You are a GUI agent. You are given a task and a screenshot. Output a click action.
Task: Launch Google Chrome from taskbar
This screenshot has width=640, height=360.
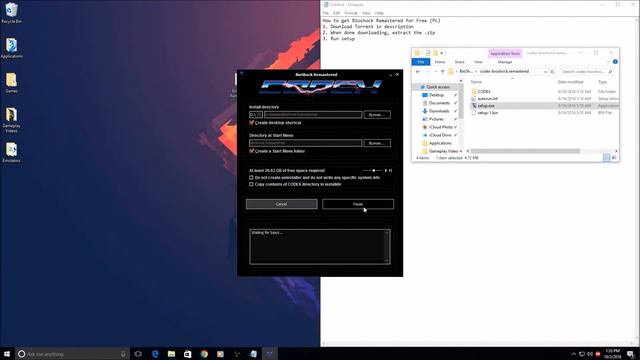tap(204, 354)
